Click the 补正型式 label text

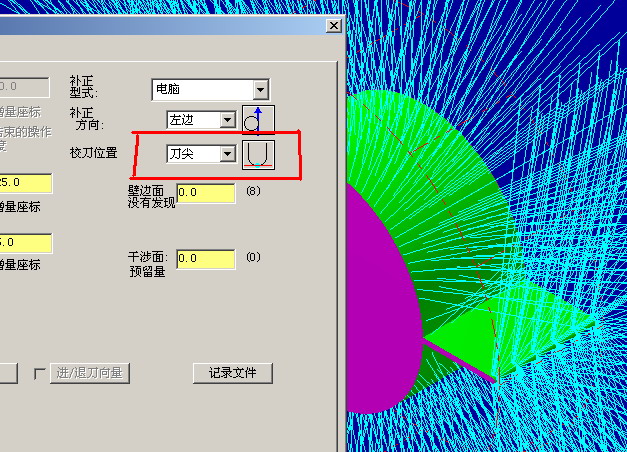pos(84,87)
